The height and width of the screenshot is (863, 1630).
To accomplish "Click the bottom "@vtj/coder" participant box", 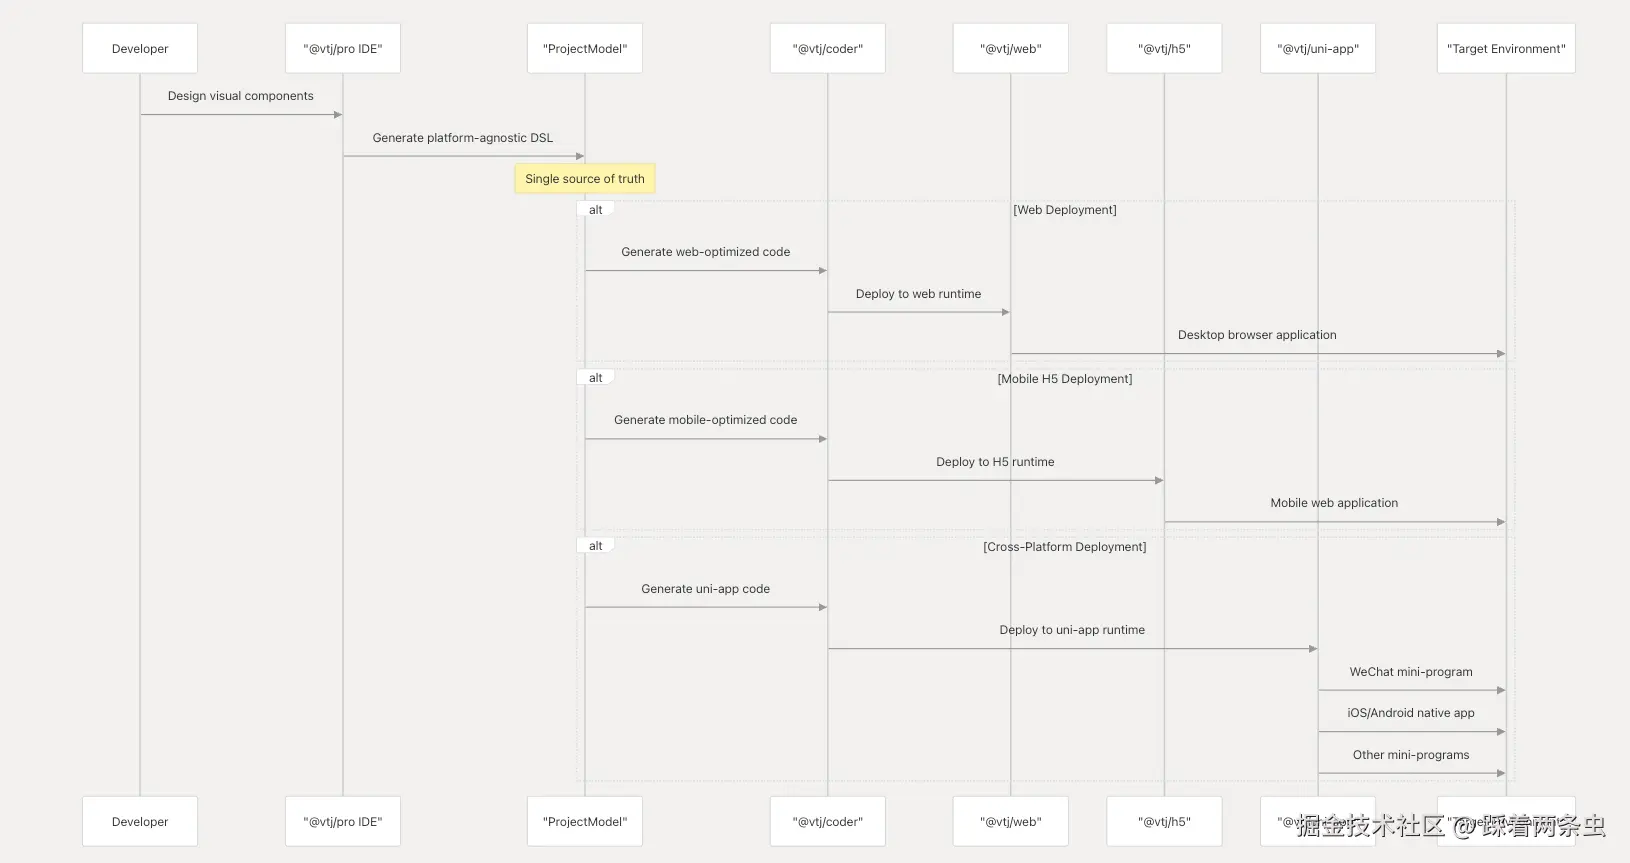I will coord(827,821).
